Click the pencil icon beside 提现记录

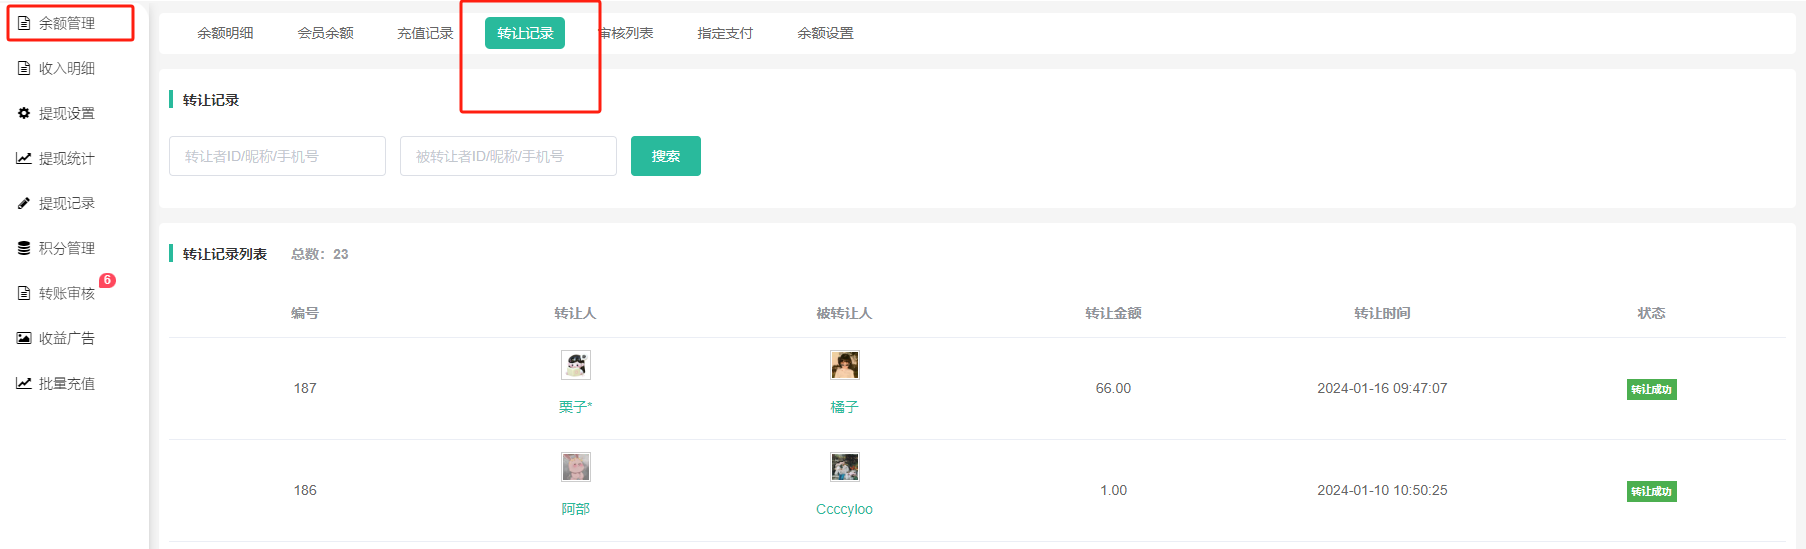(24, 203)
